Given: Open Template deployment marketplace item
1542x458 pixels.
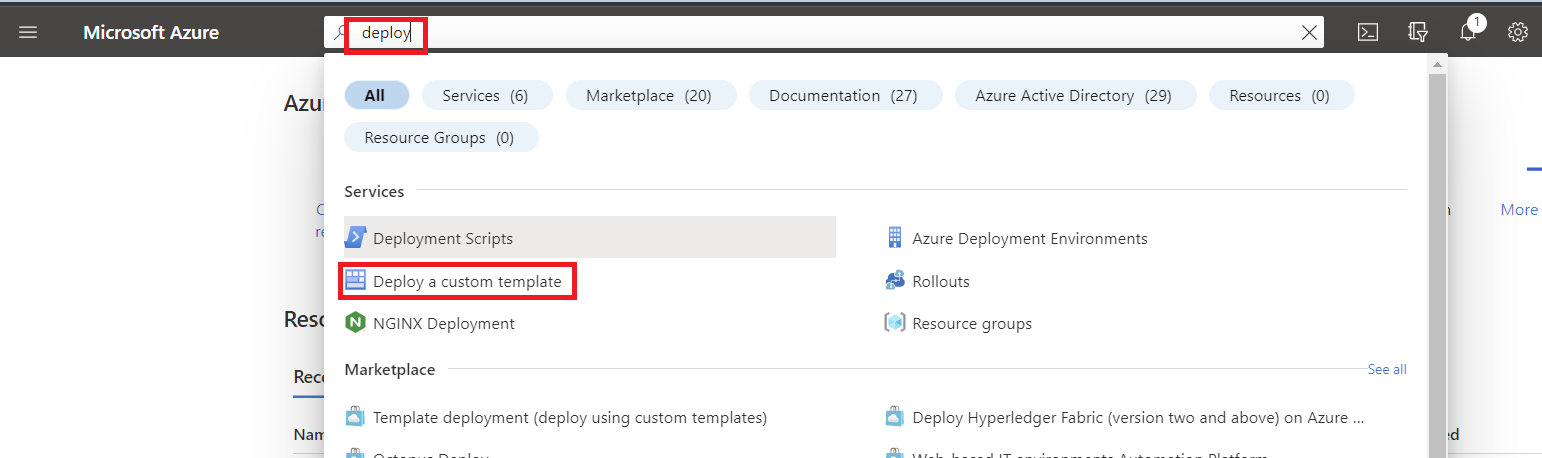Looking at the screenshot, I should (570, 417).
